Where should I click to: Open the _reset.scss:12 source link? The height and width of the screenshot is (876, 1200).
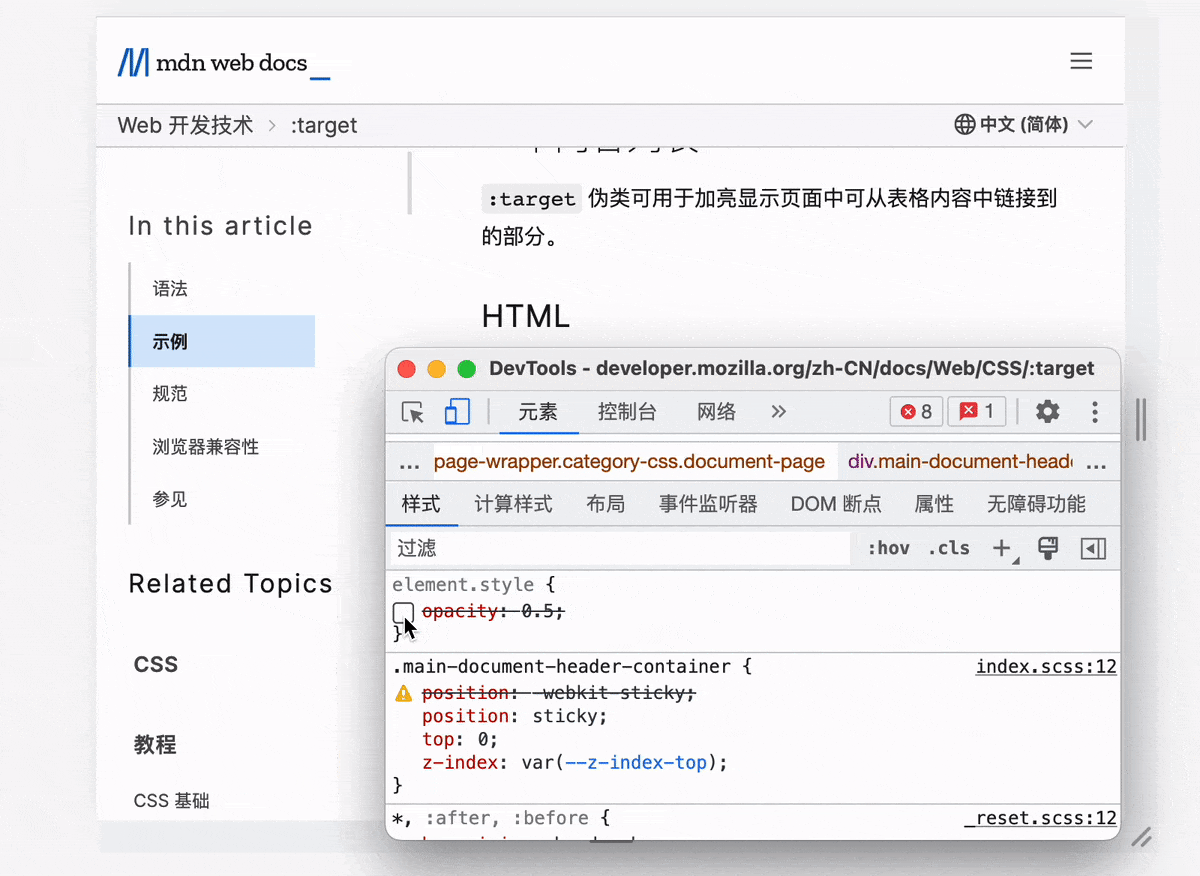tap(1040, 818)
